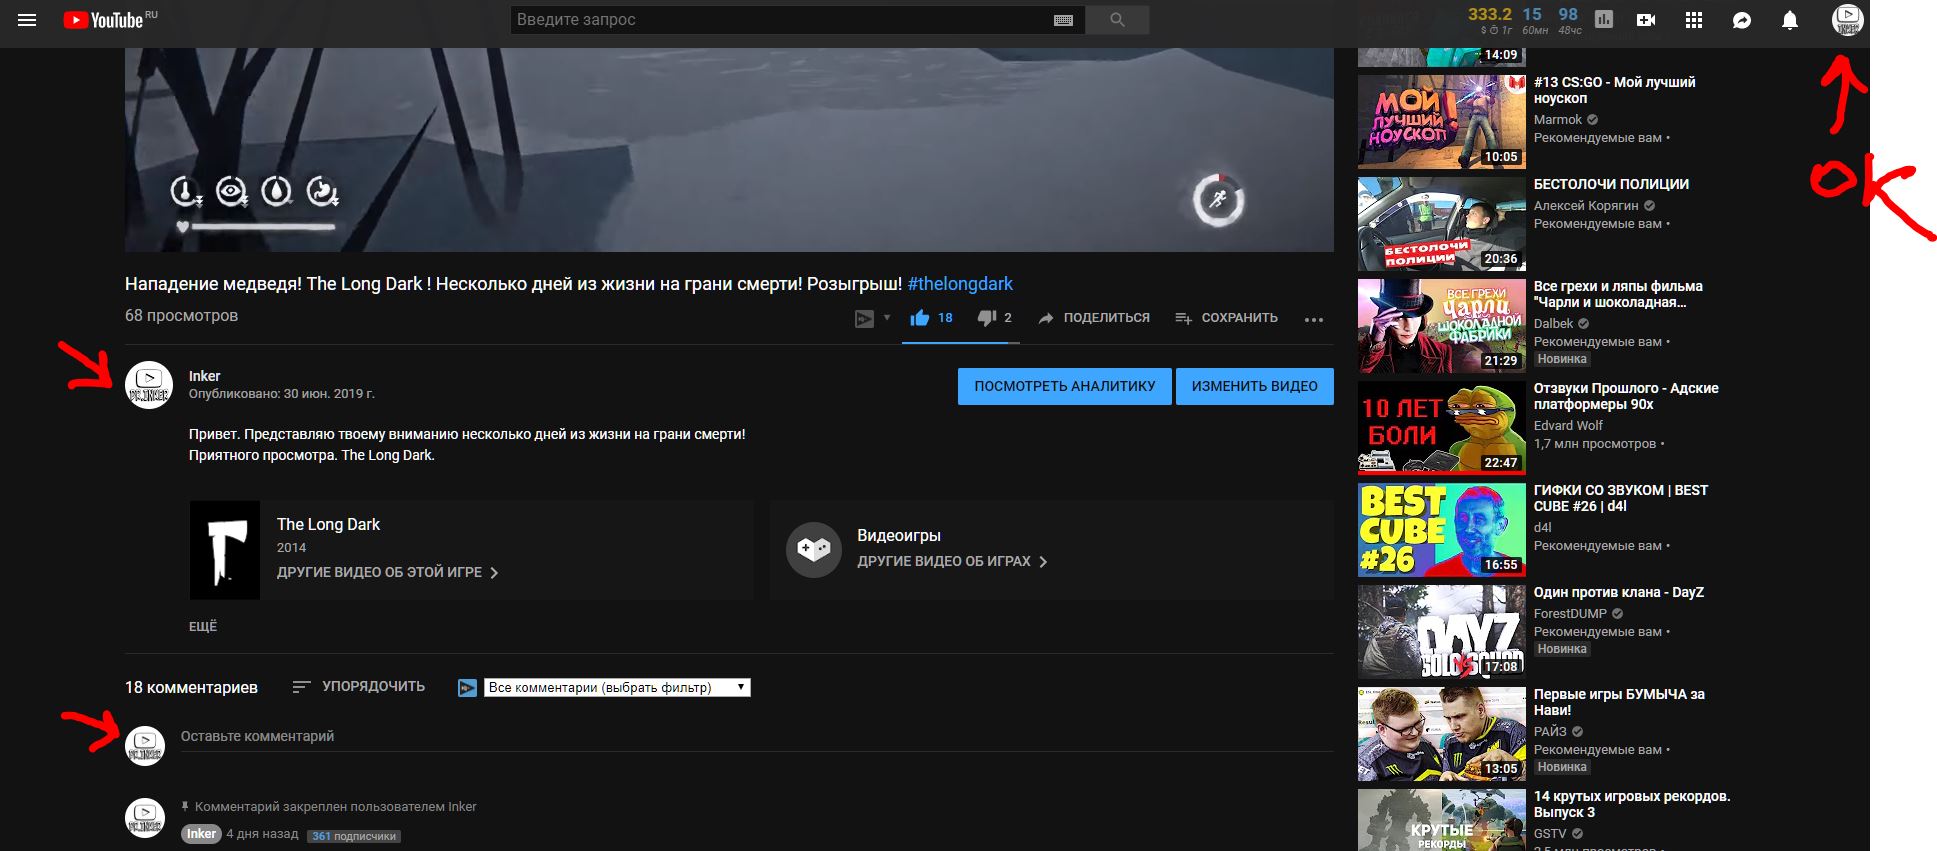Viewport: 1937px width, 851px height.
Task: Open the comment filter combo box
Action: (618, 688)
